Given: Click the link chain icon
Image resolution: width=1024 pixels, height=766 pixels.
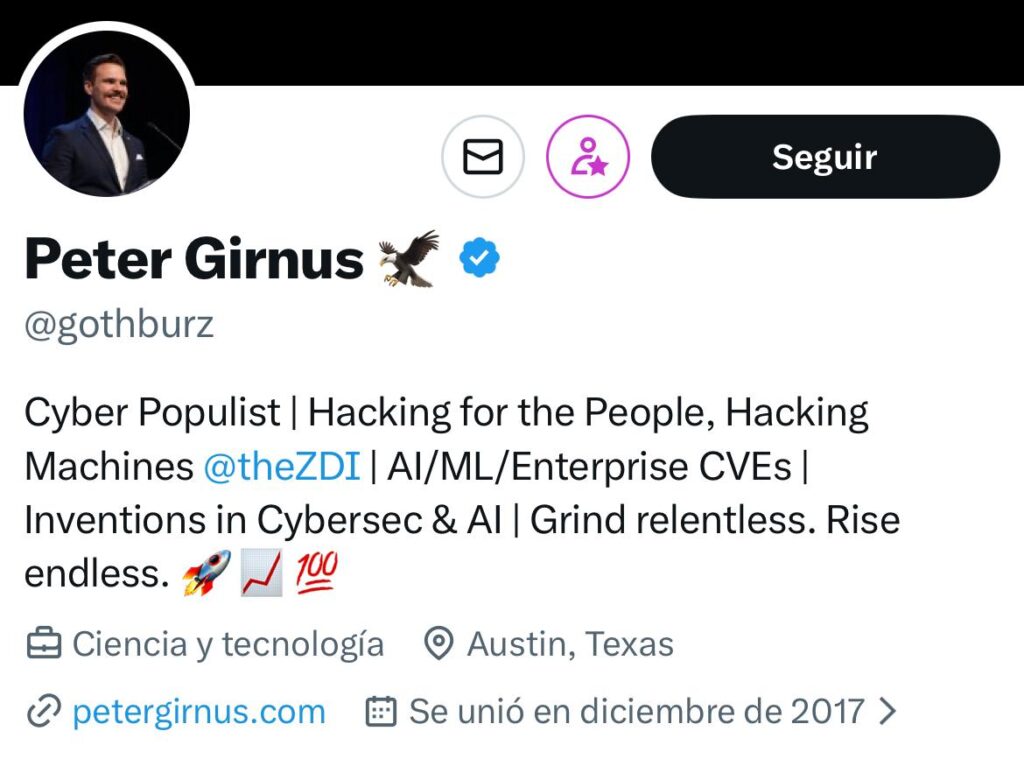Looking at the screenshot, I should coord(44,711).
